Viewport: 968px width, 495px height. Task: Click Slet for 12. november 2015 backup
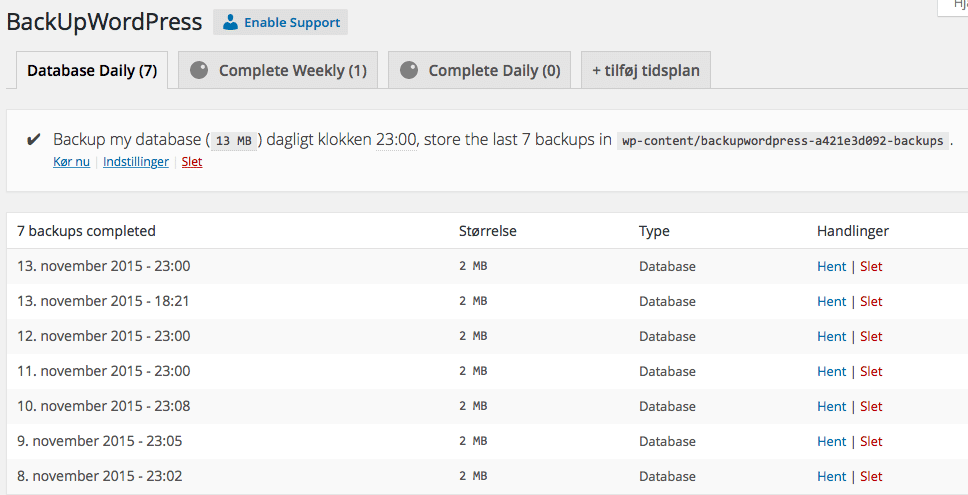pos(871,336)
